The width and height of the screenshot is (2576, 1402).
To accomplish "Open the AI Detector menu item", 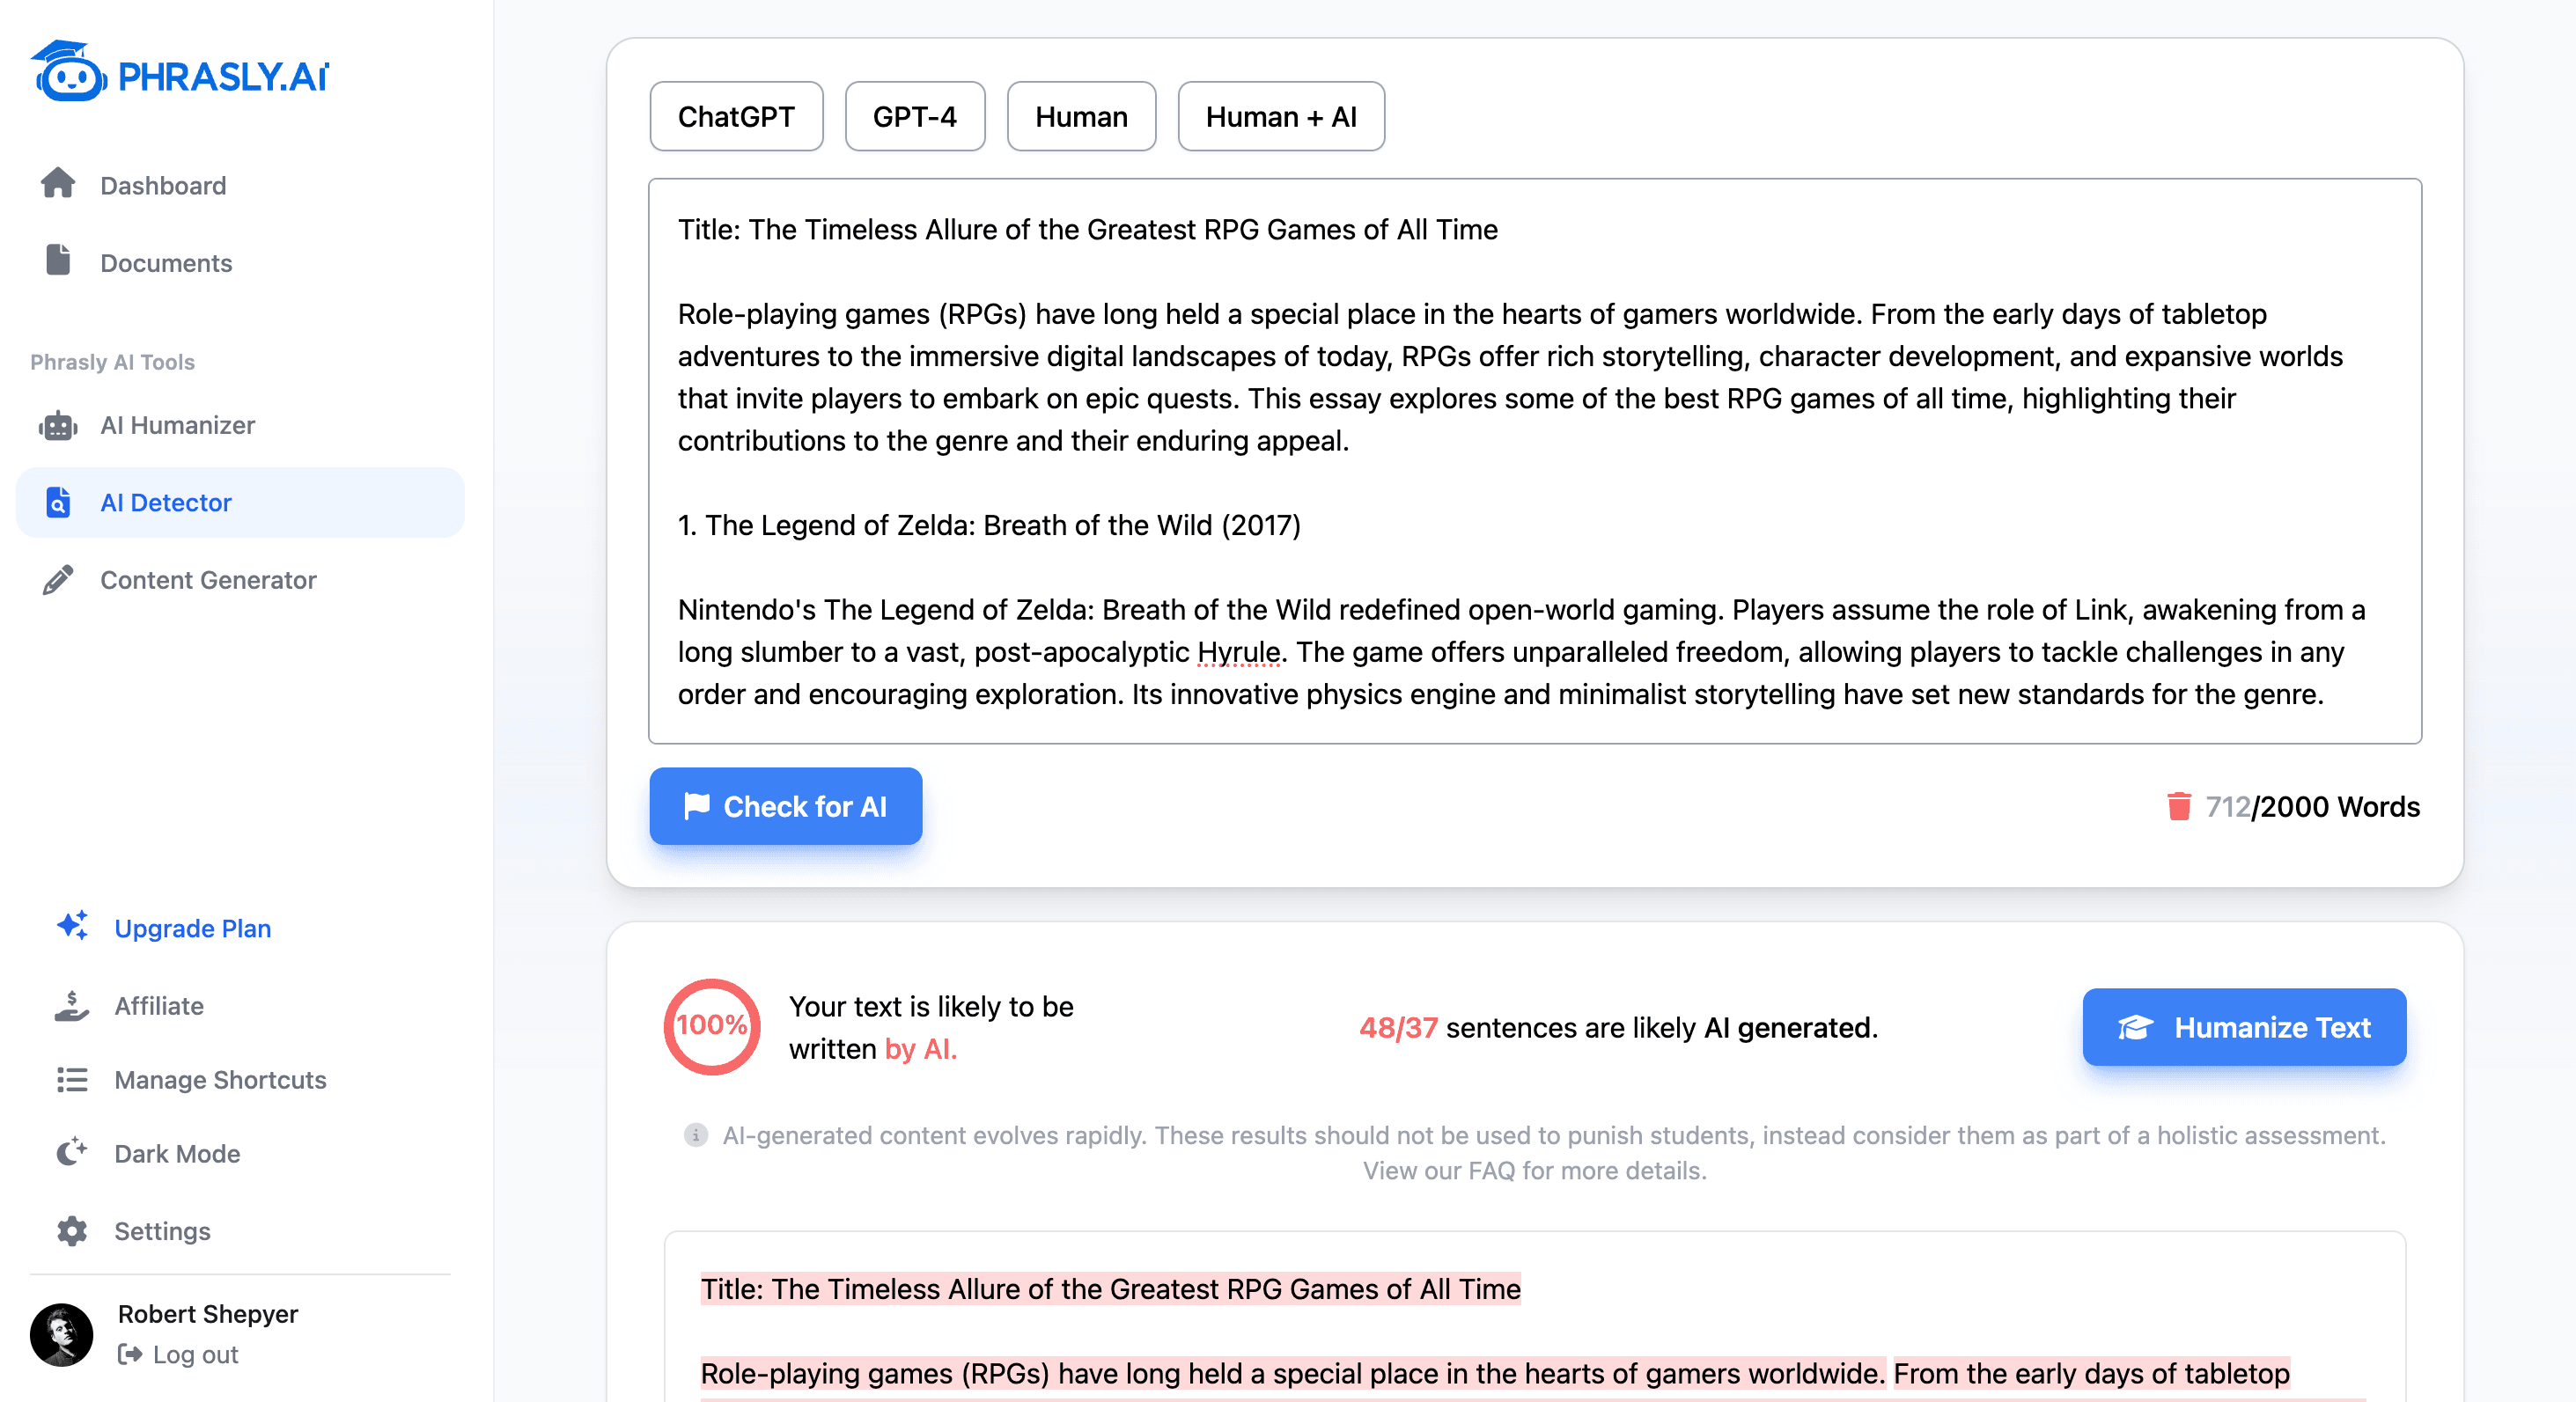I will 166,502.
